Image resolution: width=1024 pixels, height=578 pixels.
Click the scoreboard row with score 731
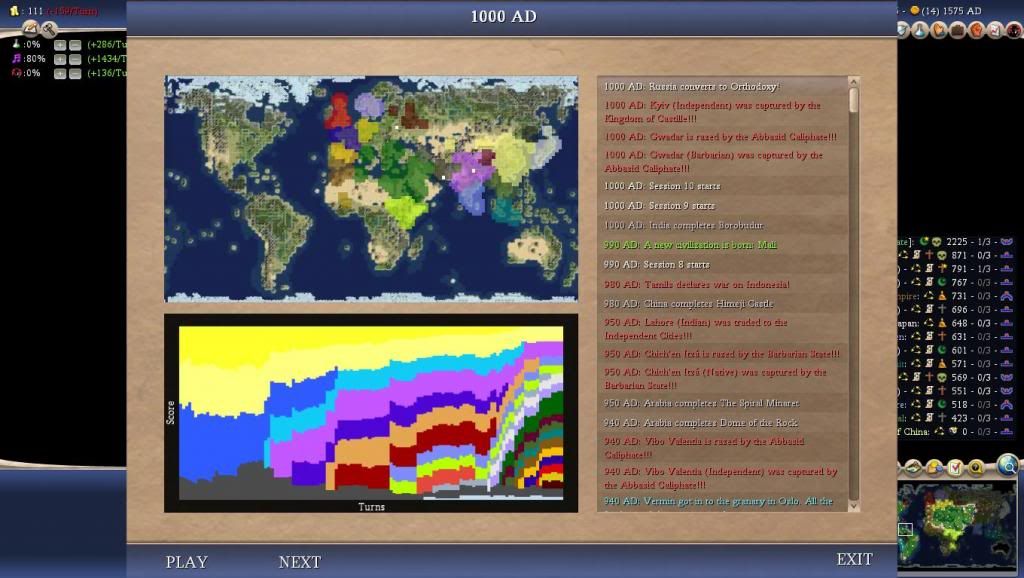click(956, 296)
